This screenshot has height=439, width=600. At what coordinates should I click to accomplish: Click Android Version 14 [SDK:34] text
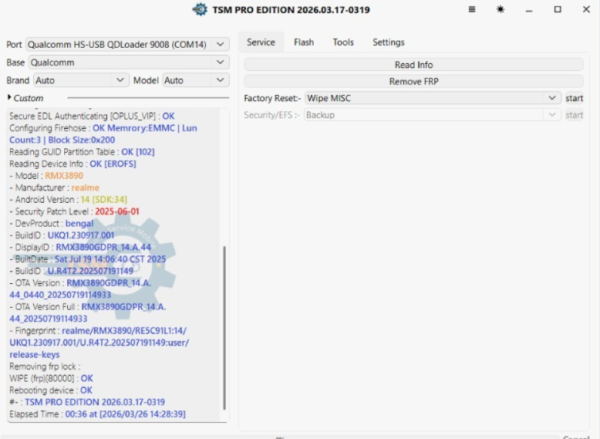[68, 199]
